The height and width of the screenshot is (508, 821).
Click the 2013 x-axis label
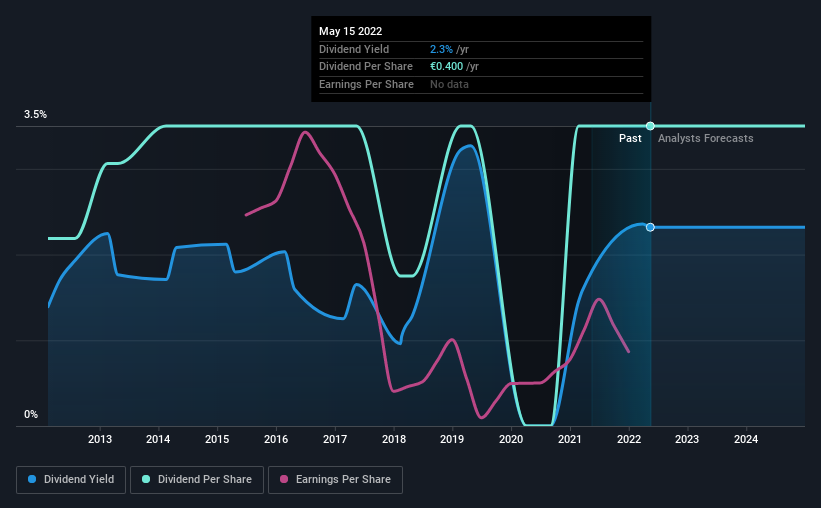coord(99,439)
